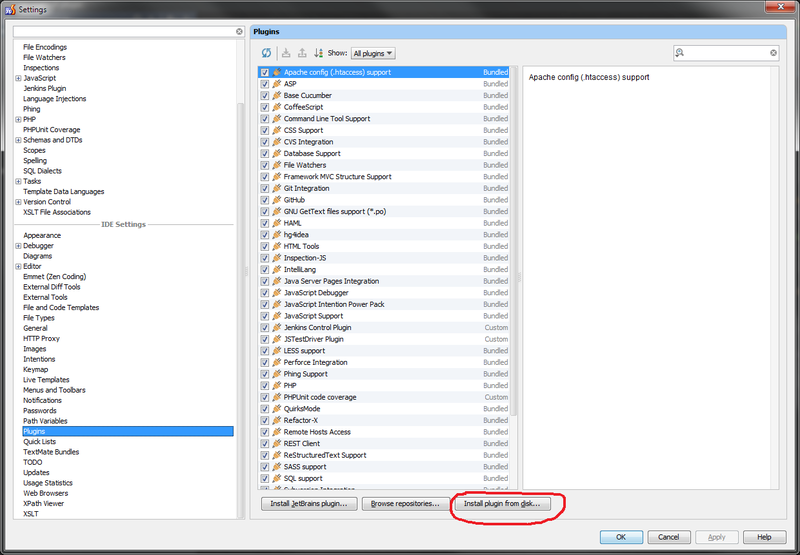Click the magnifier icon in plugin search
800x555 pixels.
[x=680, y=53]
